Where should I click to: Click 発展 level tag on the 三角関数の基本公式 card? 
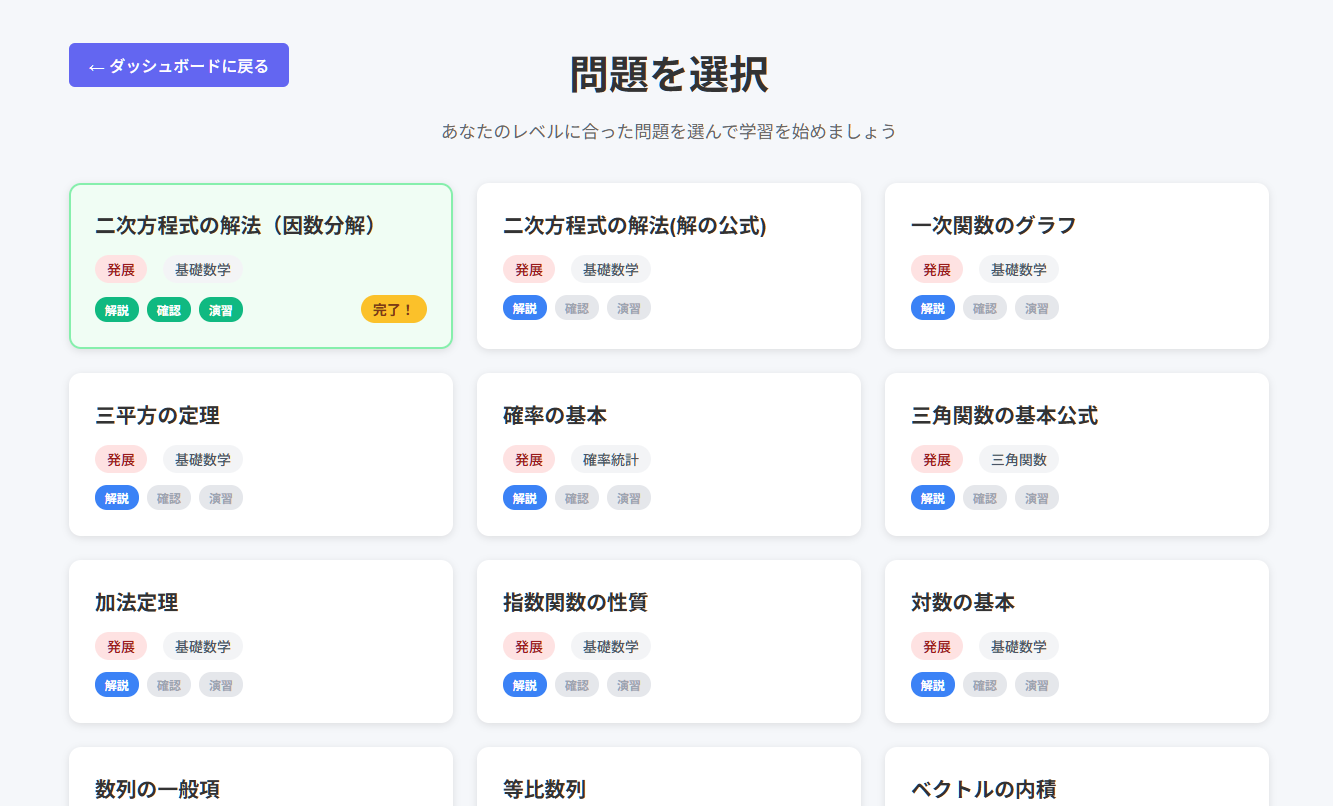[x=937, y=460]
